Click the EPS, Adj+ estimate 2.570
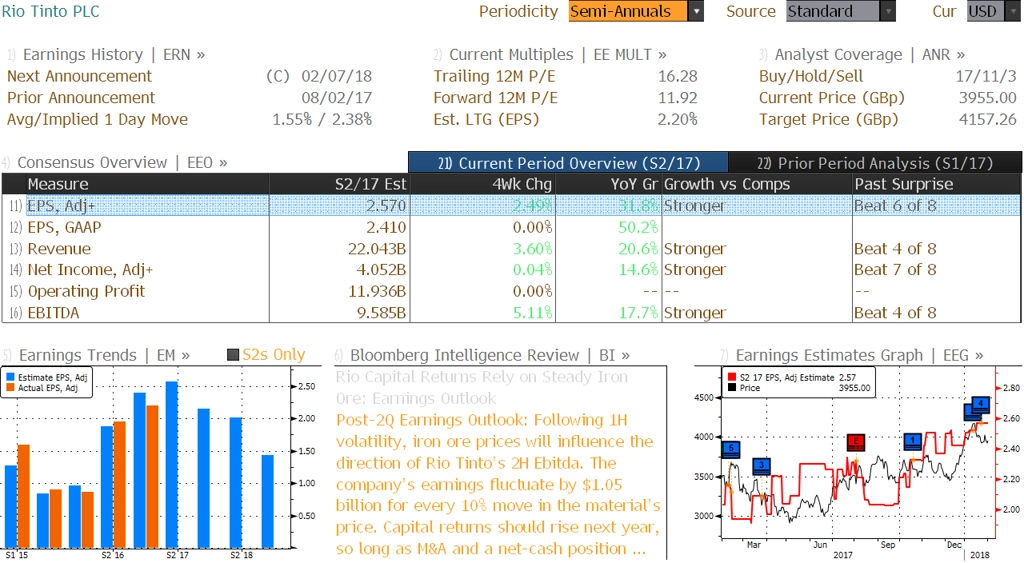1024x563 pixels. [386, 206]
